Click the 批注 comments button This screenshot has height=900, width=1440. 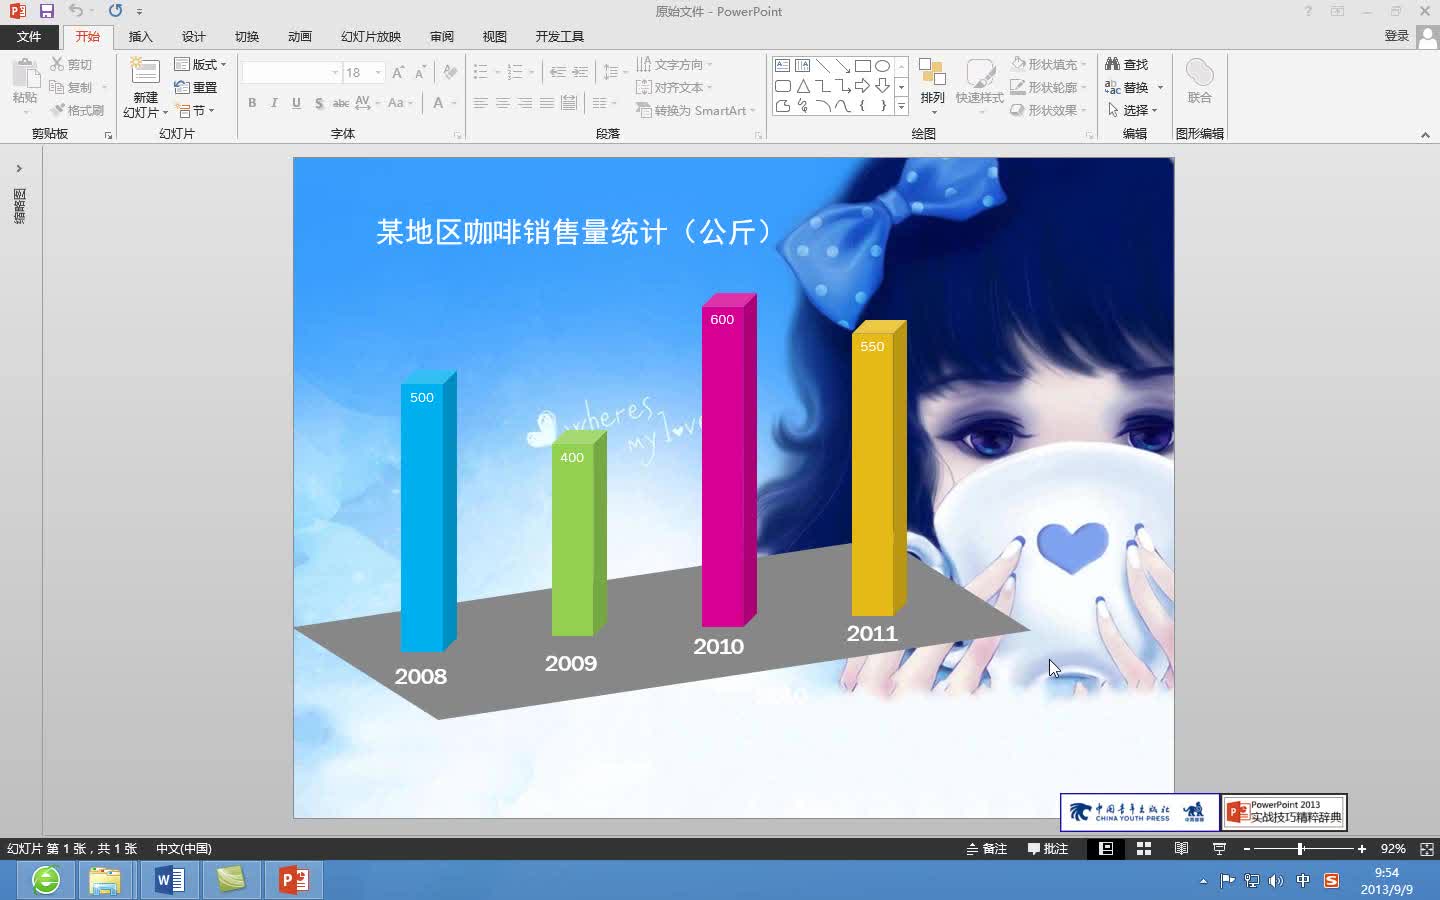click(1048, 848)
